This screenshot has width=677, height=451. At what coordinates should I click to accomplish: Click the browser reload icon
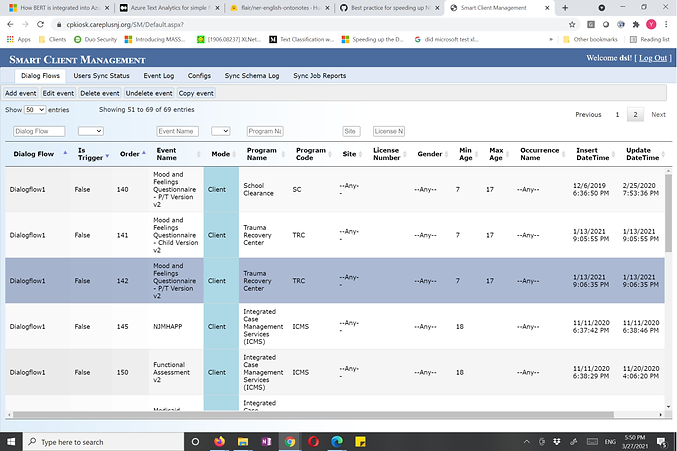39,23
